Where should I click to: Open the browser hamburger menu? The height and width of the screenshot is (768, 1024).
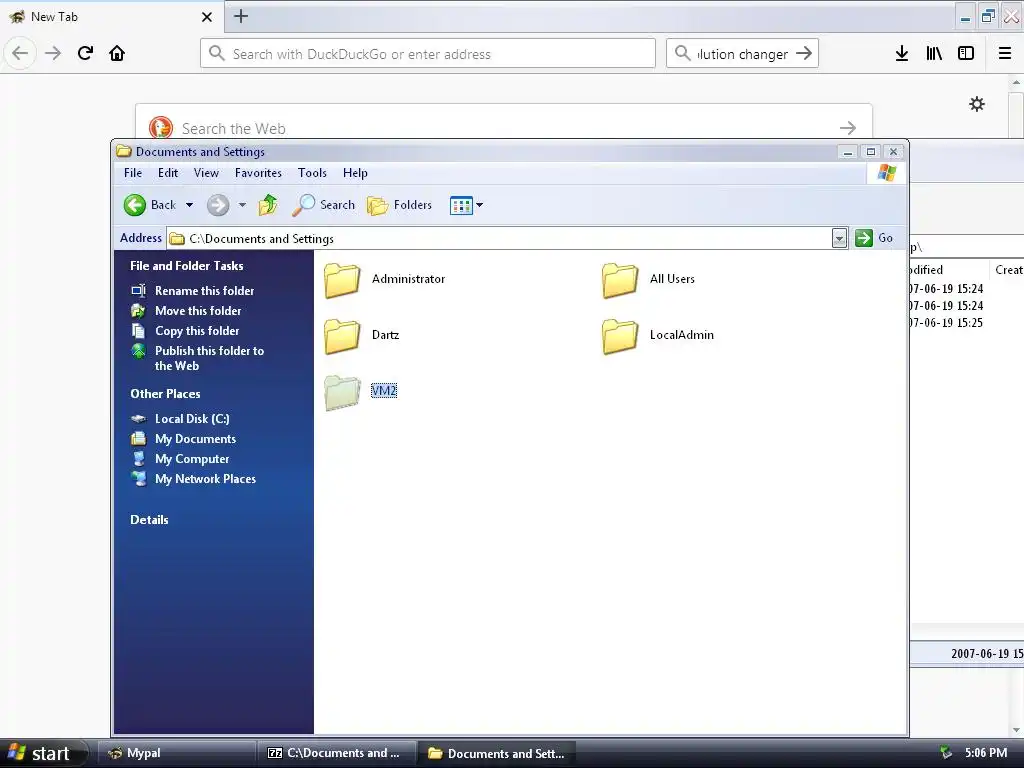[x=1005, y=54]
